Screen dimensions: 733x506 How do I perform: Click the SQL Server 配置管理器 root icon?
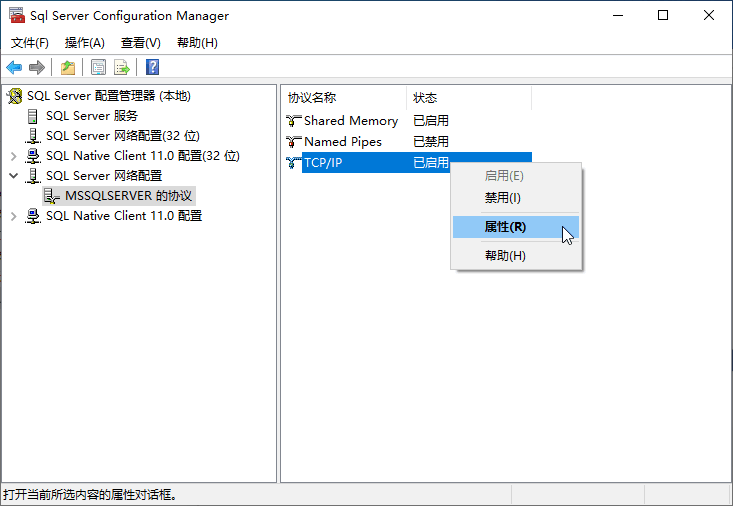14,96
